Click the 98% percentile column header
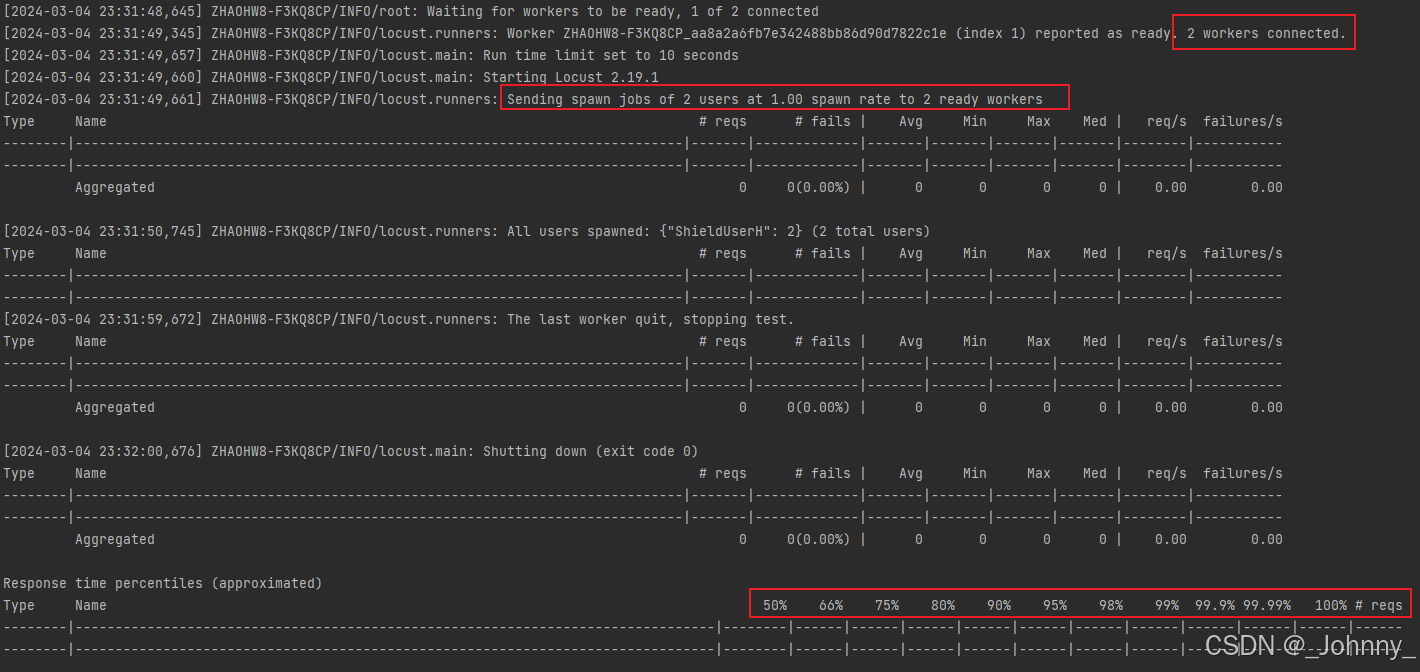 pos(1111,605)
